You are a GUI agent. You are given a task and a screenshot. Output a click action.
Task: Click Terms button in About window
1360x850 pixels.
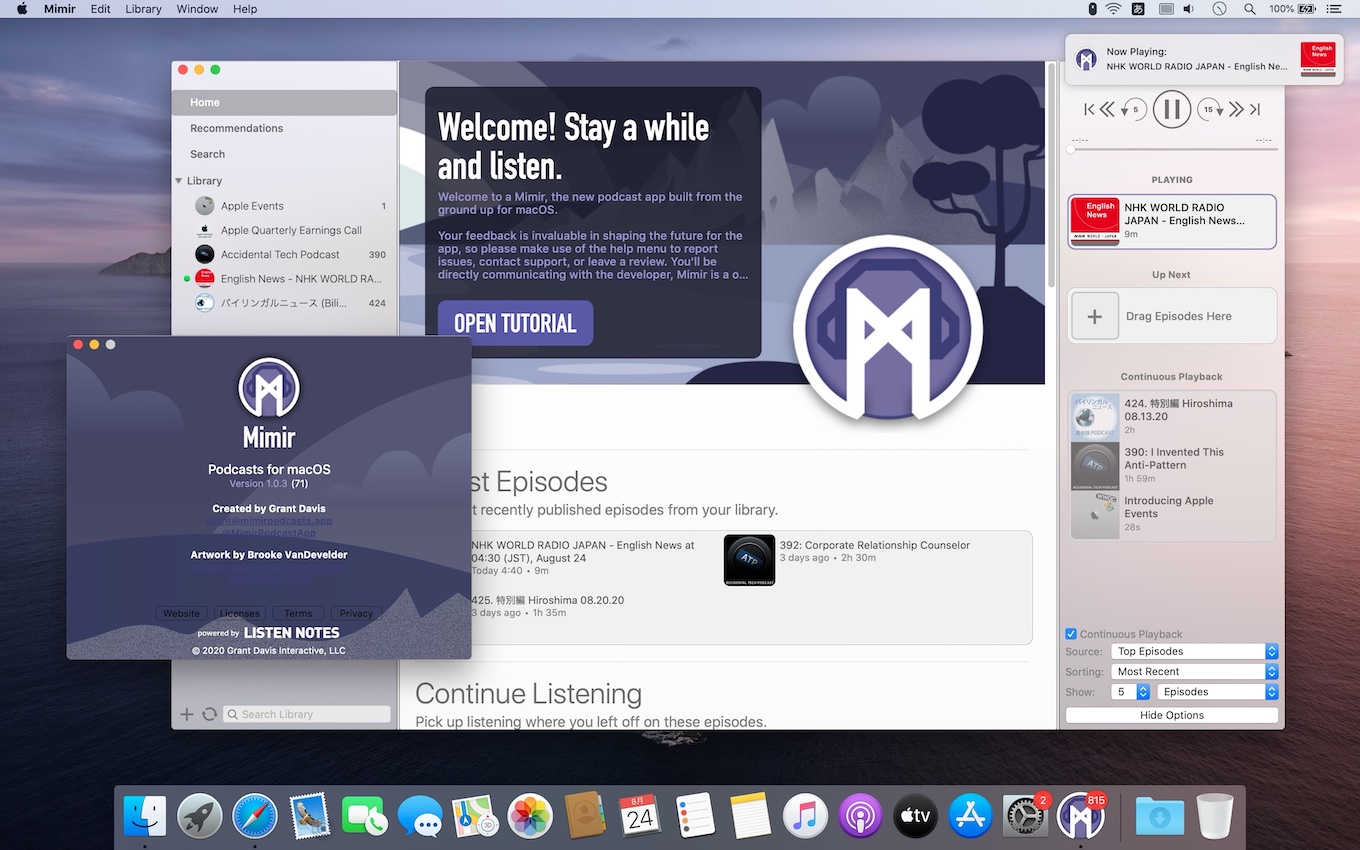tap(298, 613)
